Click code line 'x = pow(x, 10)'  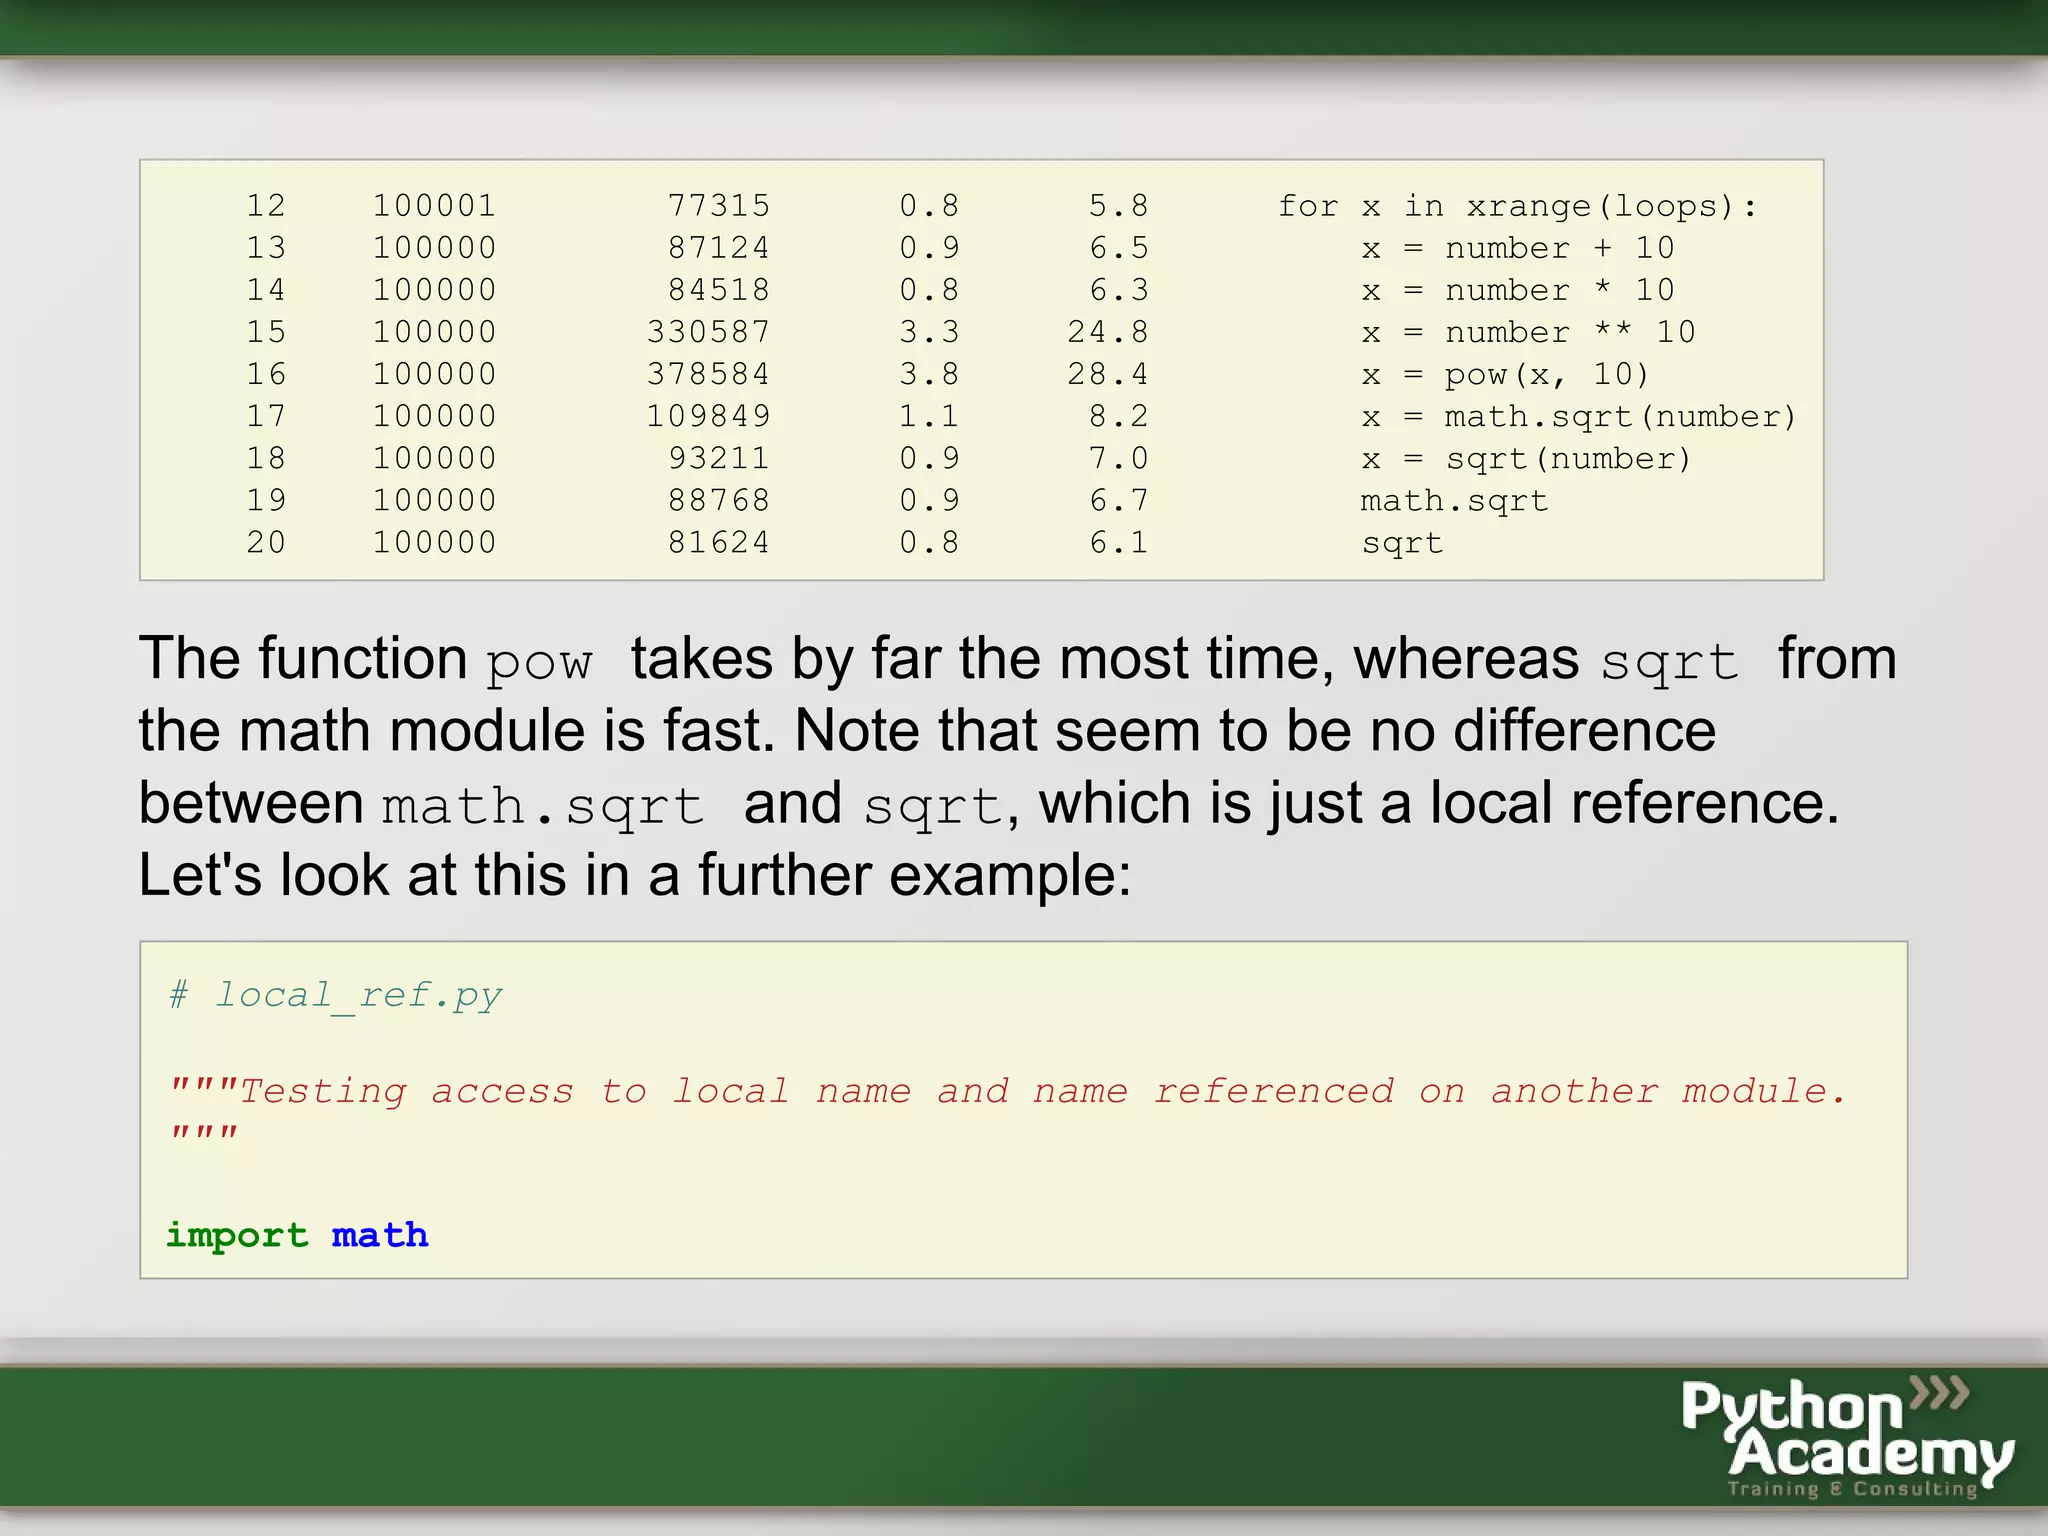coord(1505,375)
